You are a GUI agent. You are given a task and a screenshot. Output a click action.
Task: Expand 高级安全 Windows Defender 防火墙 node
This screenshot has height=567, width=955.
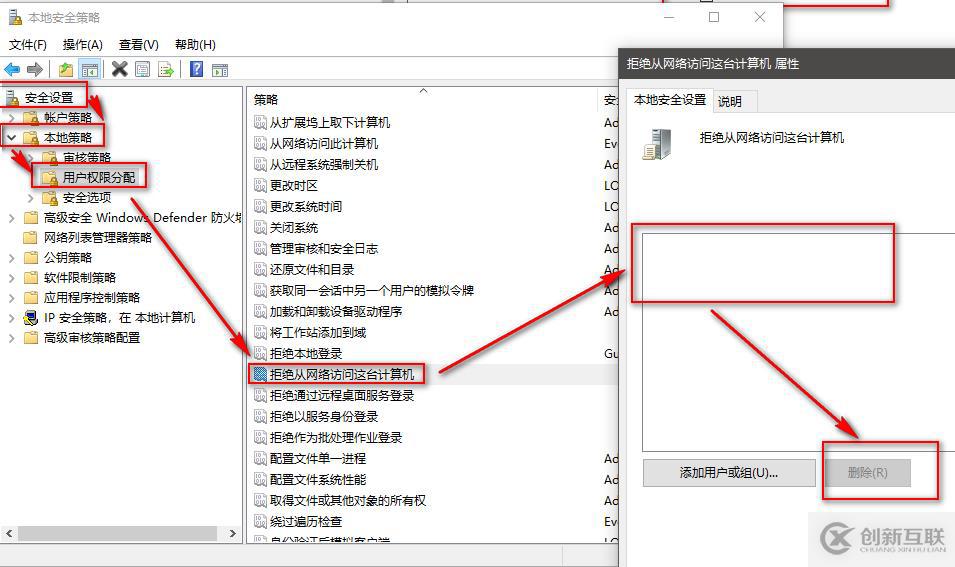tap(12, 217)
